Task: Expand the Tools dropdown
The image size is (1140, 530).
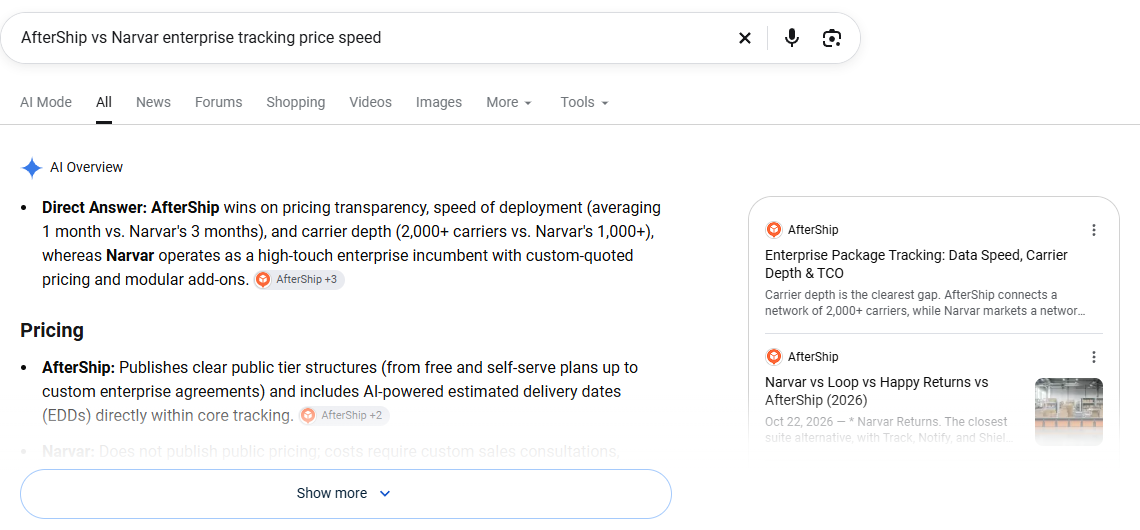Action: click(x=585, y=103)
